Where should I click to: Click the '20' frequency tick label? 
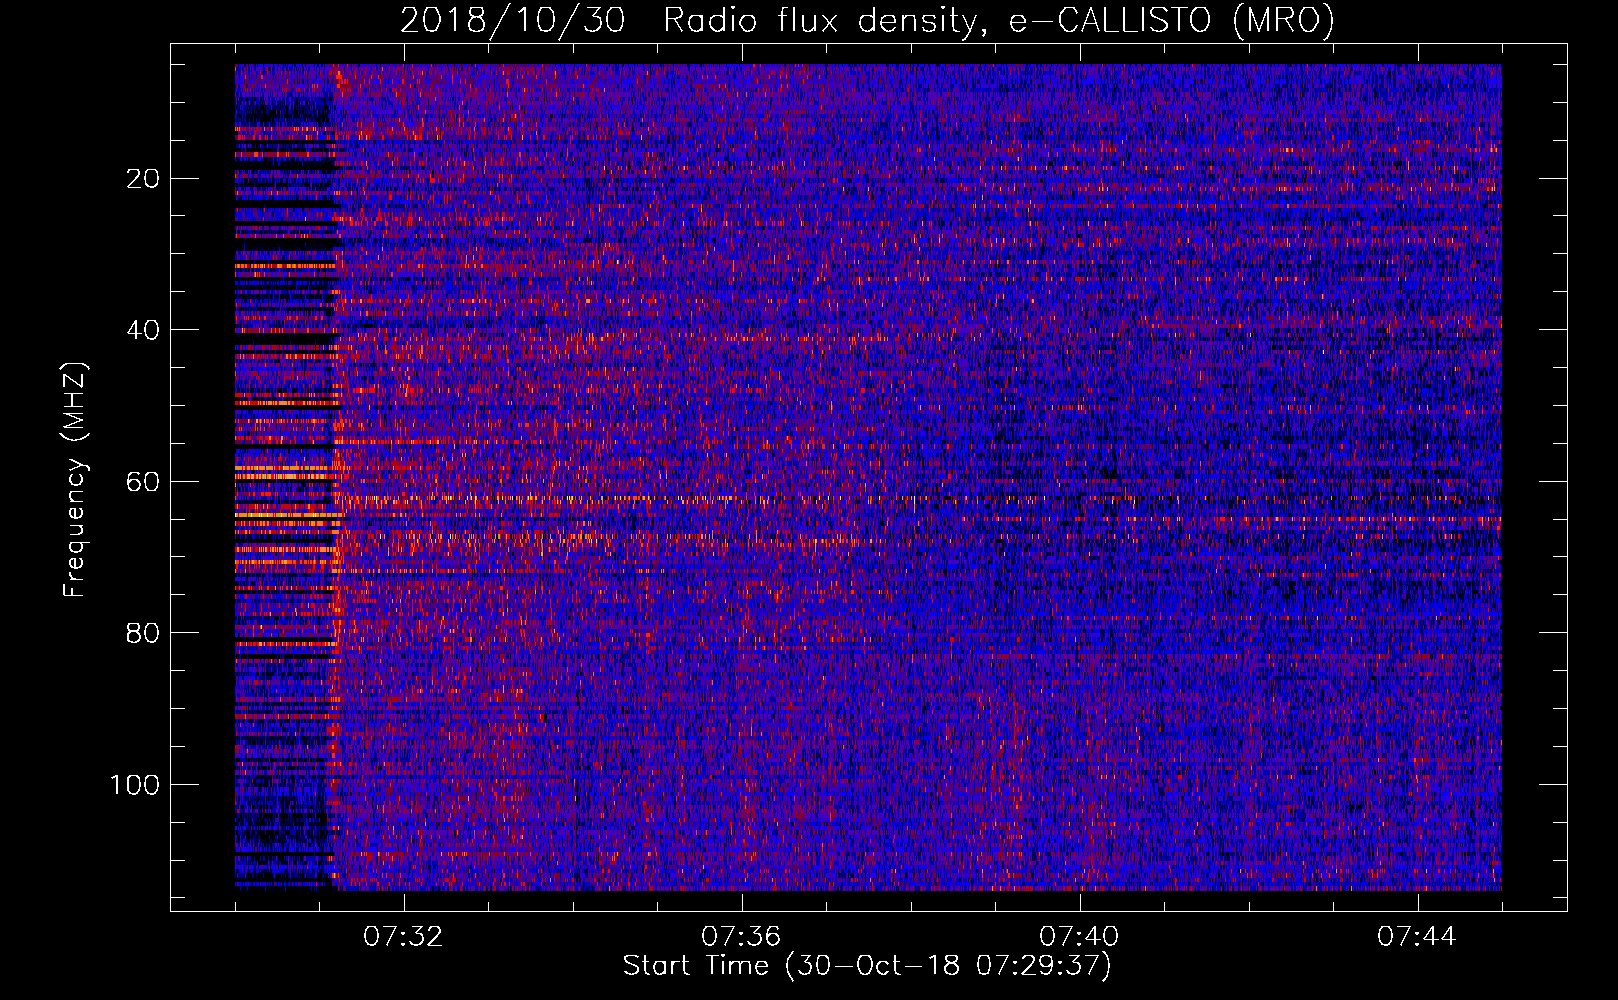pyautogui.click(x=143, y=179)
